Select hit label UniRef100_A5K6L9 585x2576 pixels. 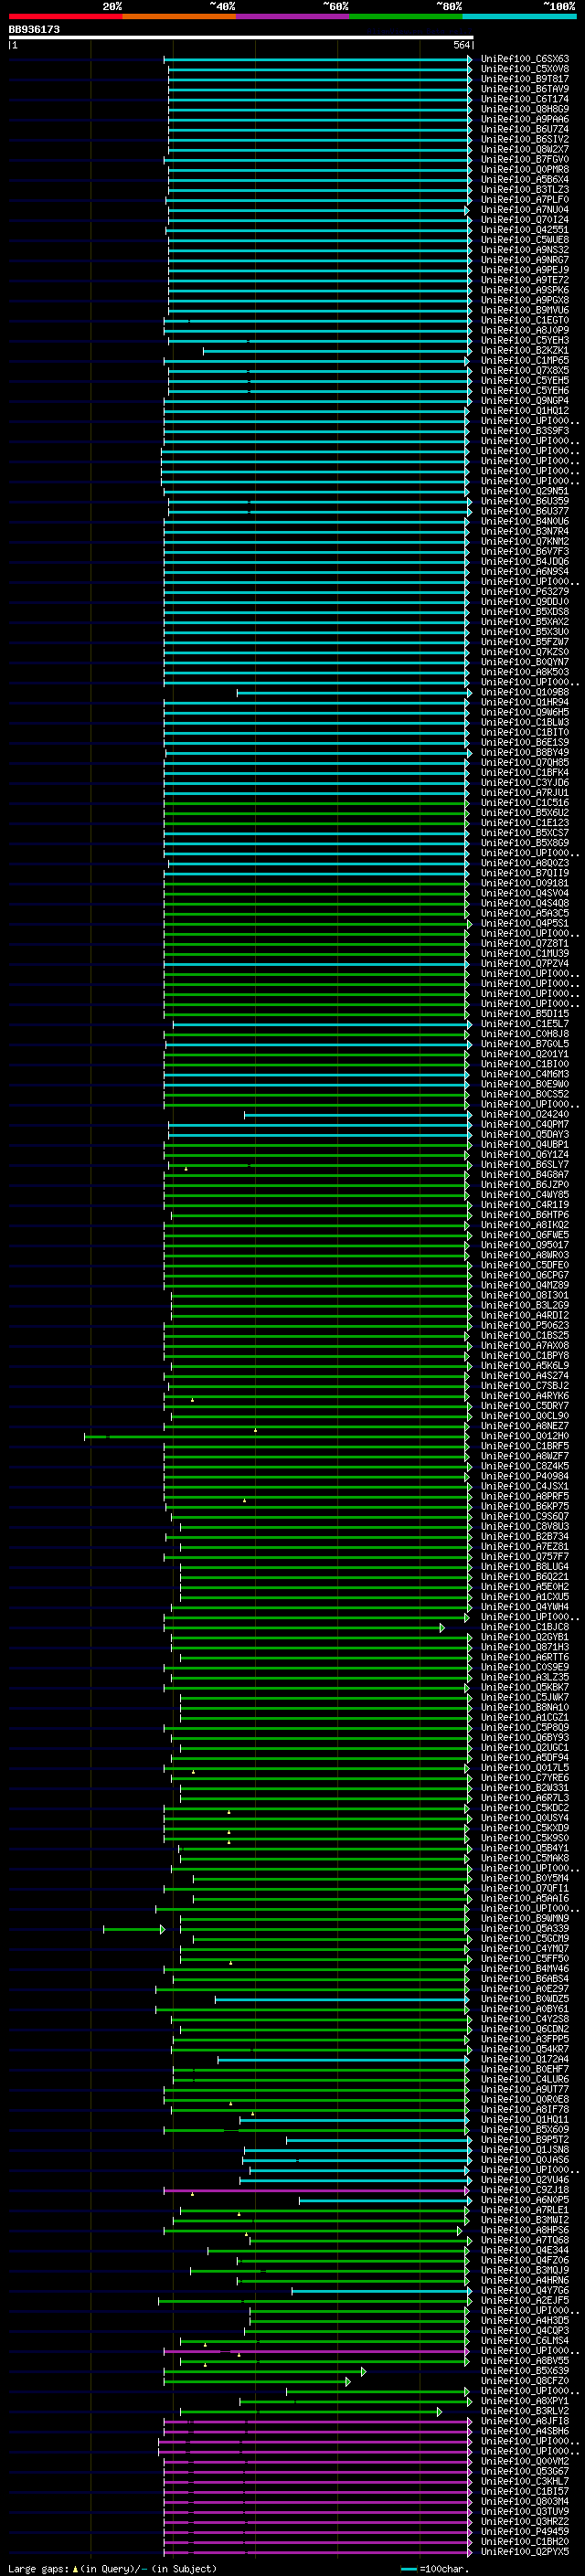coord(525,1365)
